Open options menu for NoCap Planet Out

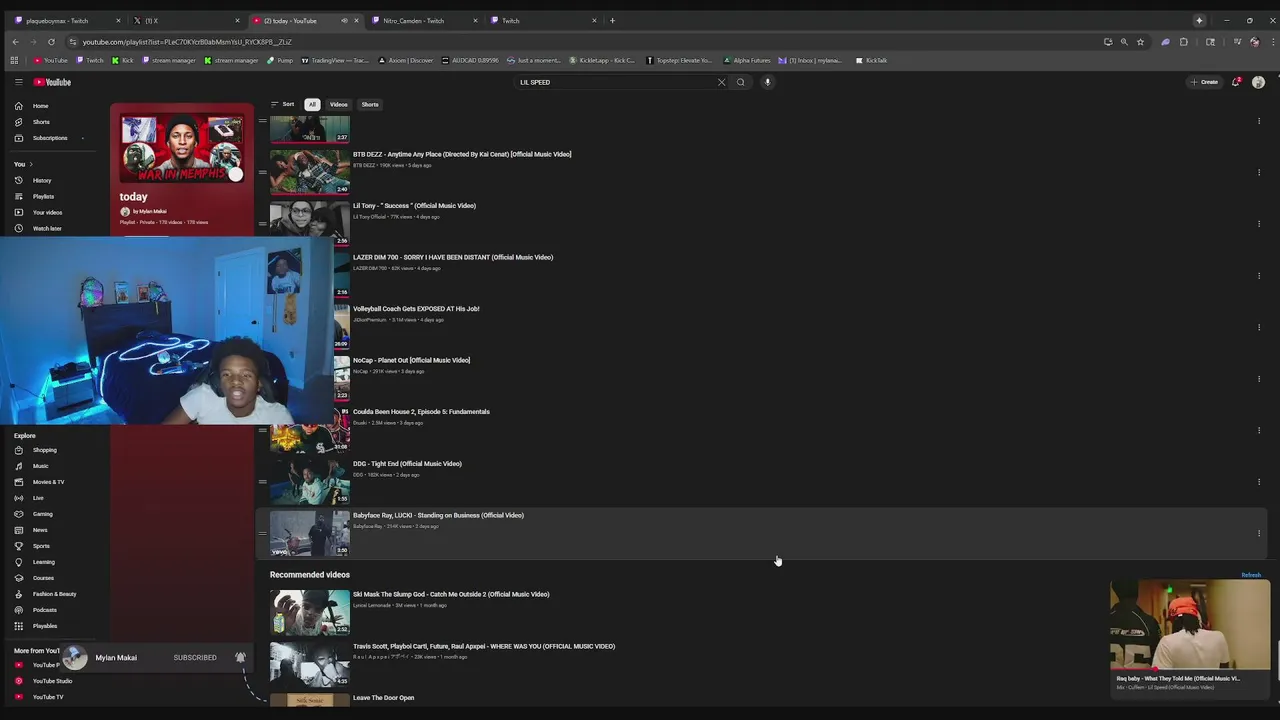[x=1259, y=379]
